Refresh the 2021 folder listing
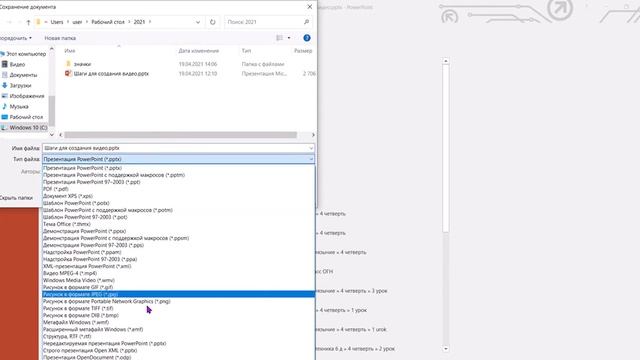The width and height of the screenshot is (640, 360). coord(213,22)
